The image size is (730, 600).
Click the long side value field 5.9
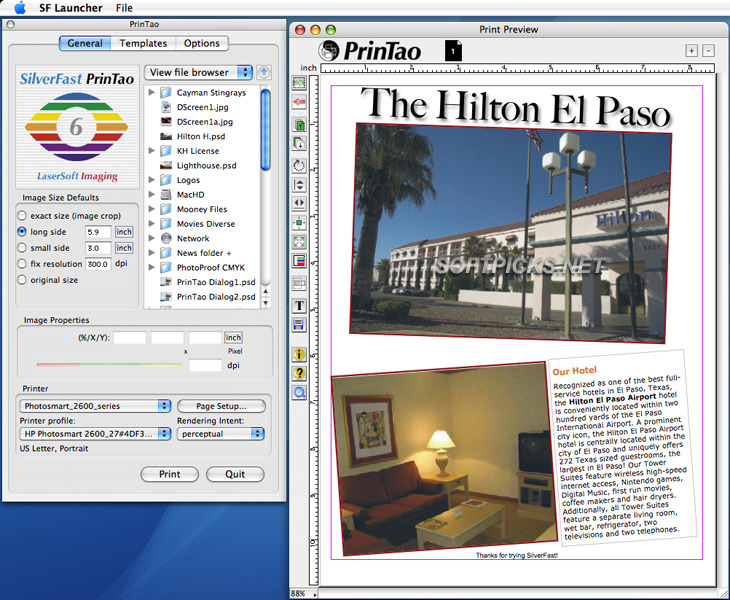98,232
